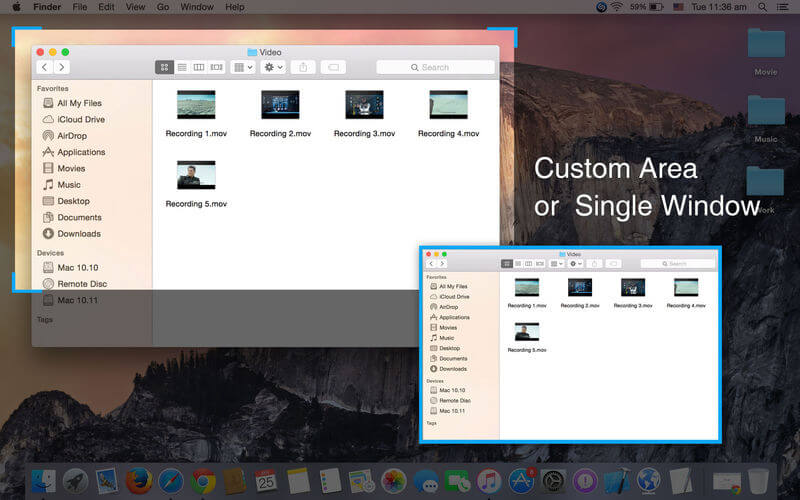Click the Edit Tags button in large Video window
This screenshot has height=500, width=800.
[333, 67]
